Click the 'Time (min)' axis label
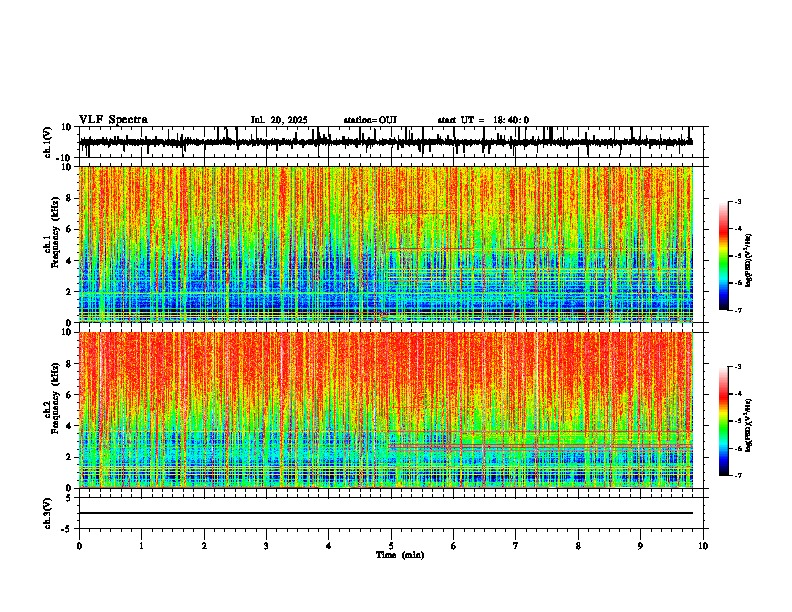 [400, 555]
